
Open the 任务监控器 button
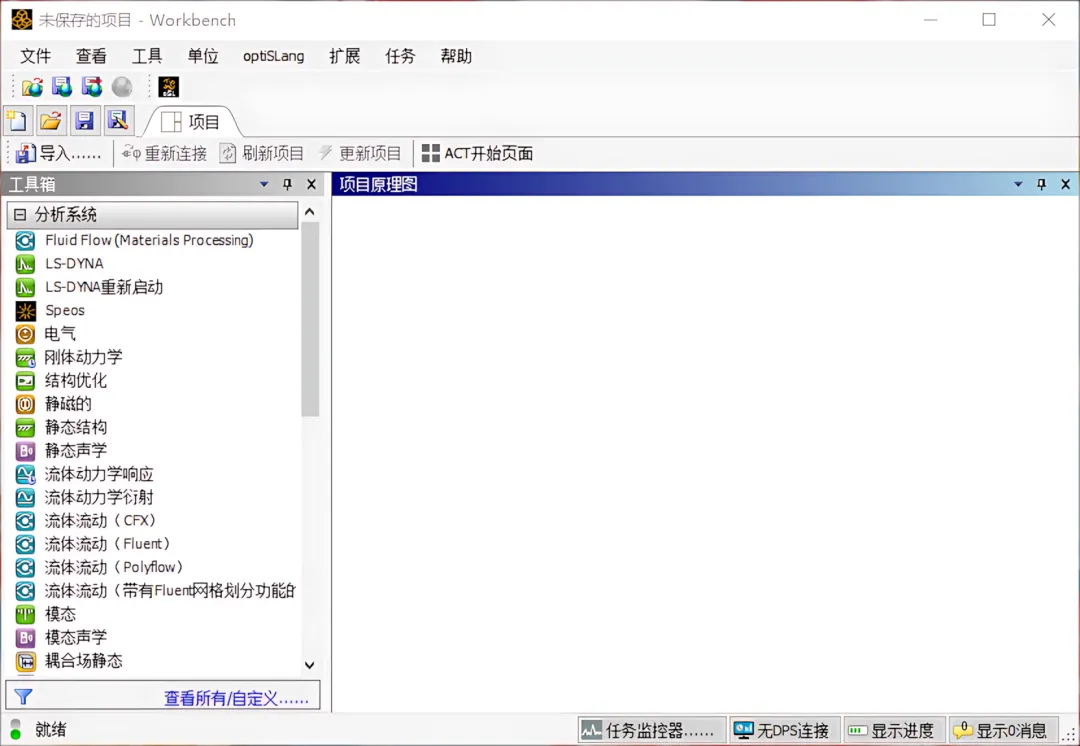(651, 730)
